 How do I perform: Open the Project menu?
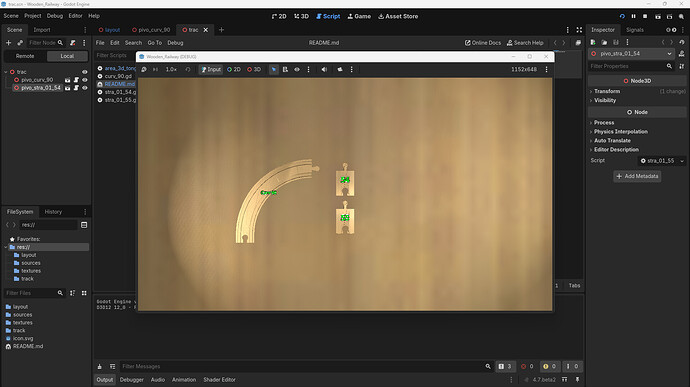[33, 16]
